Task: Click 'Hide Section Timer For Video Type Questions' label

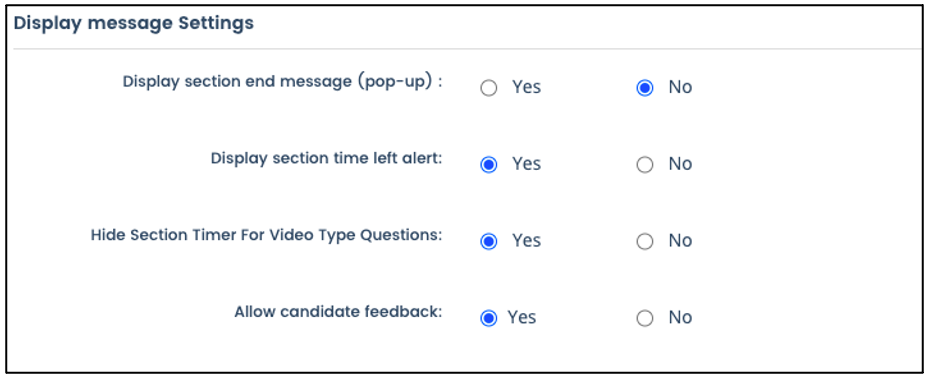Action: [x=267, y=236]
